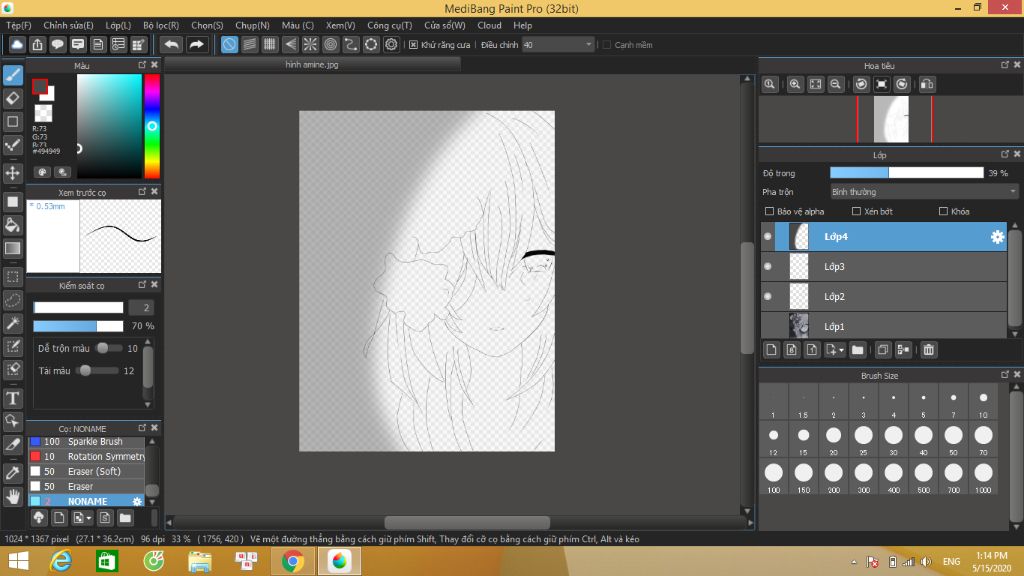
Task: Enable the Xén bớt checkbox
Action: (856, 212)
